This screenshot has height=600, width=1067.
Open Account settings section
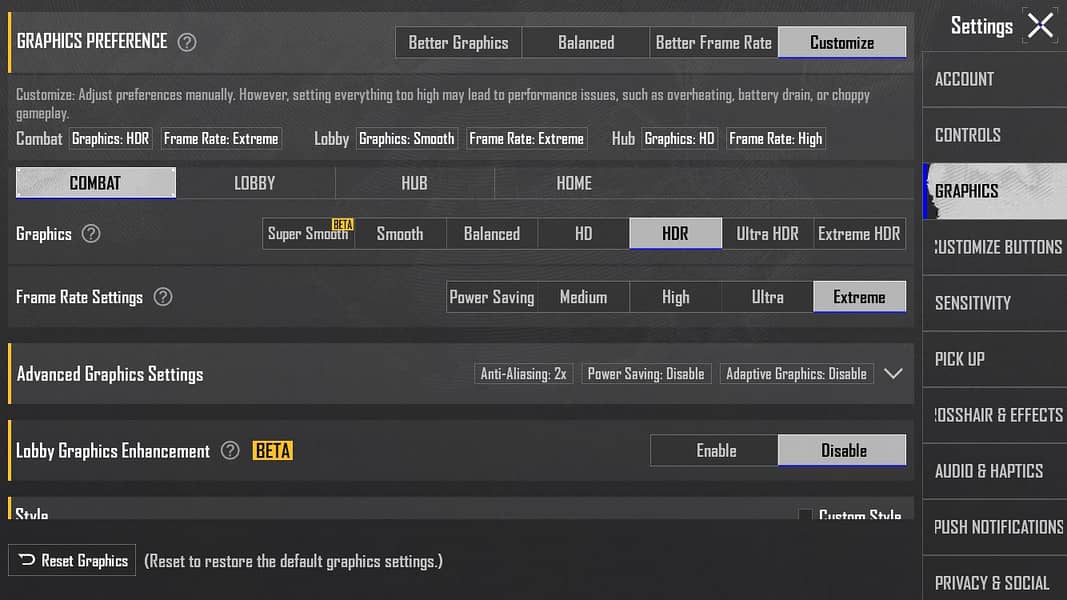tap(995, 79)
